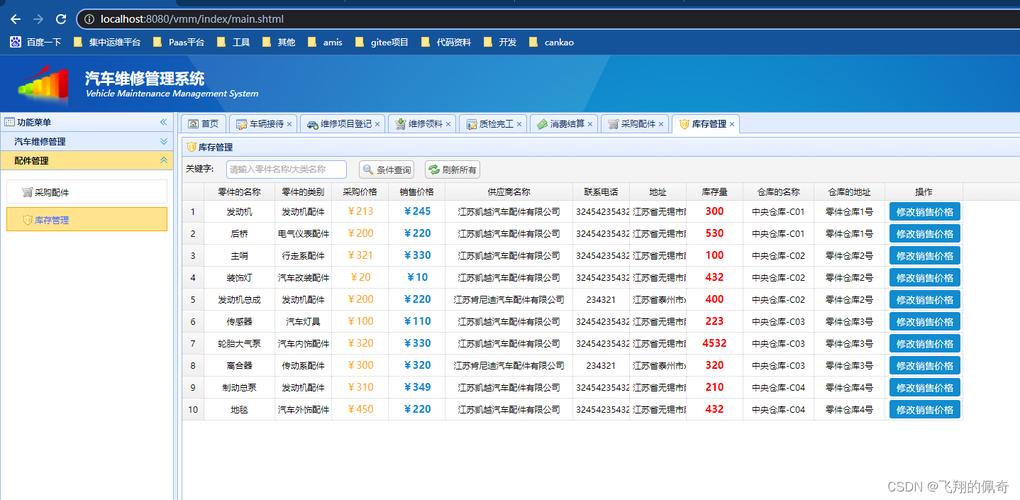The width and height of the screenshot is (1020, 500).
Task: Close the 车辆接待 tab
Action: 289,124
